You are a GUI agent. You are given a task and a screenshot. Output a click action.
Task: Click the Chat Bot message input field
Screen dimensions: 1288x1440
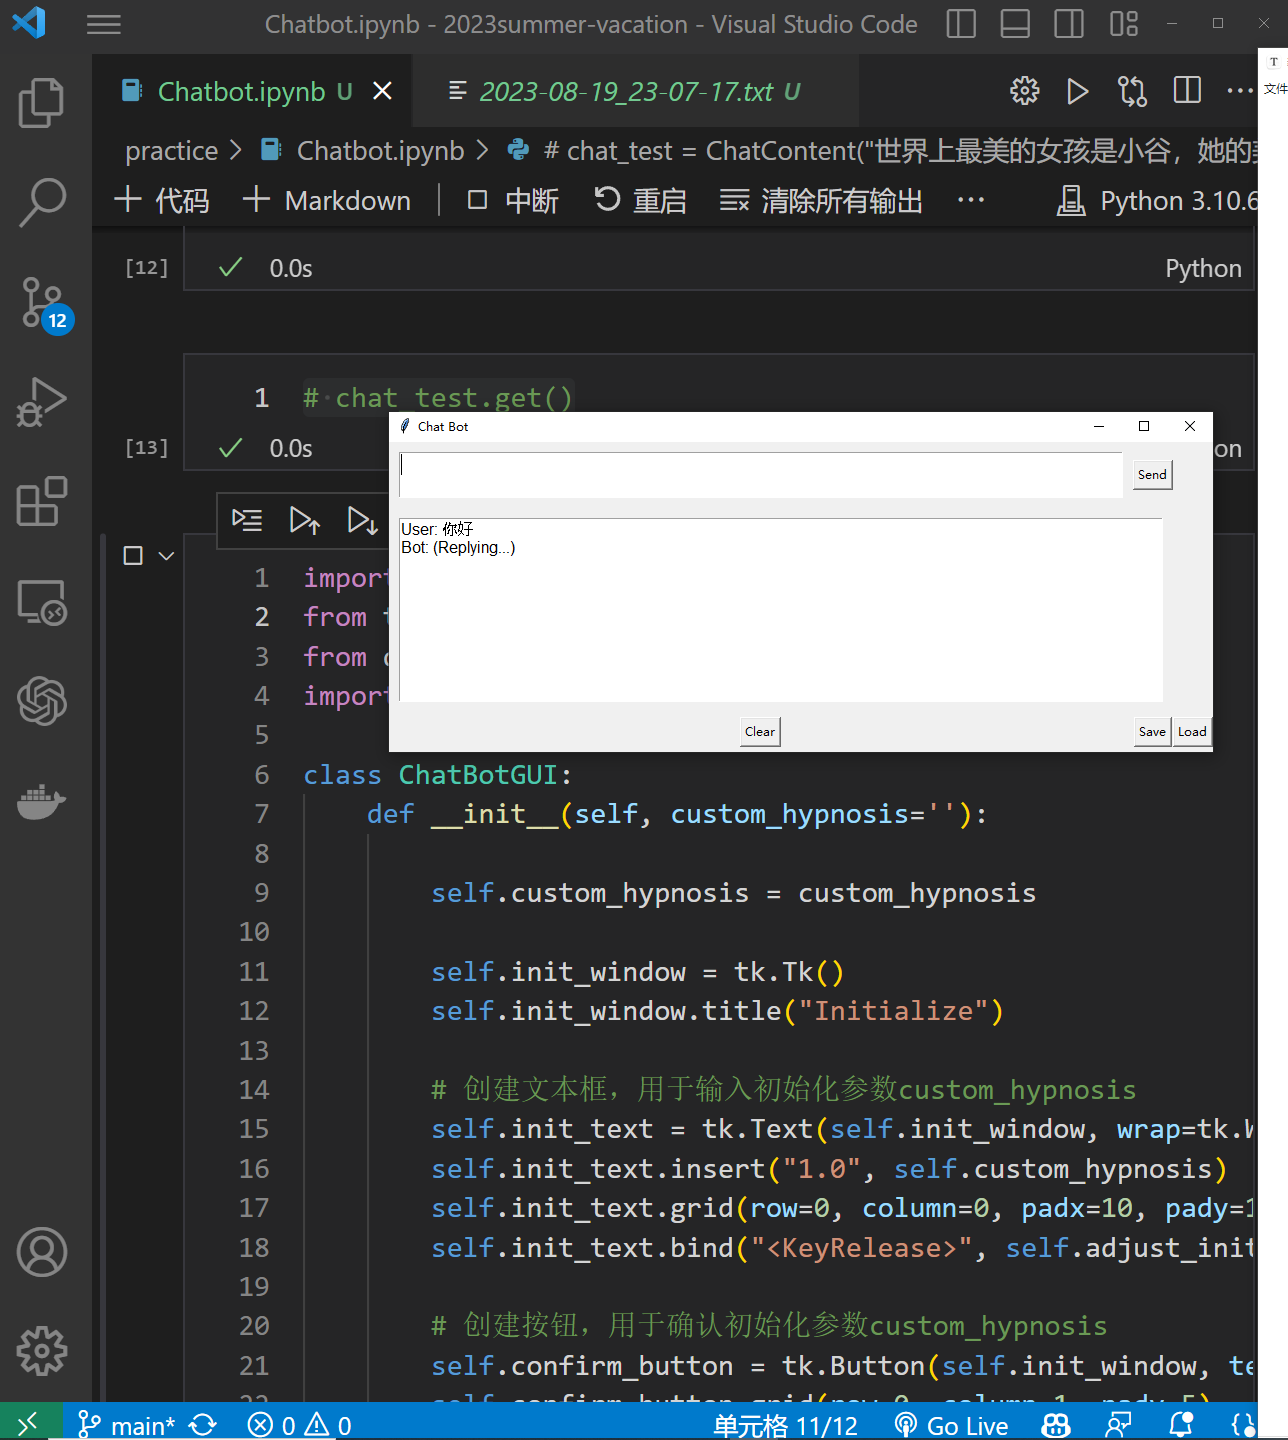tap(760, 474)
